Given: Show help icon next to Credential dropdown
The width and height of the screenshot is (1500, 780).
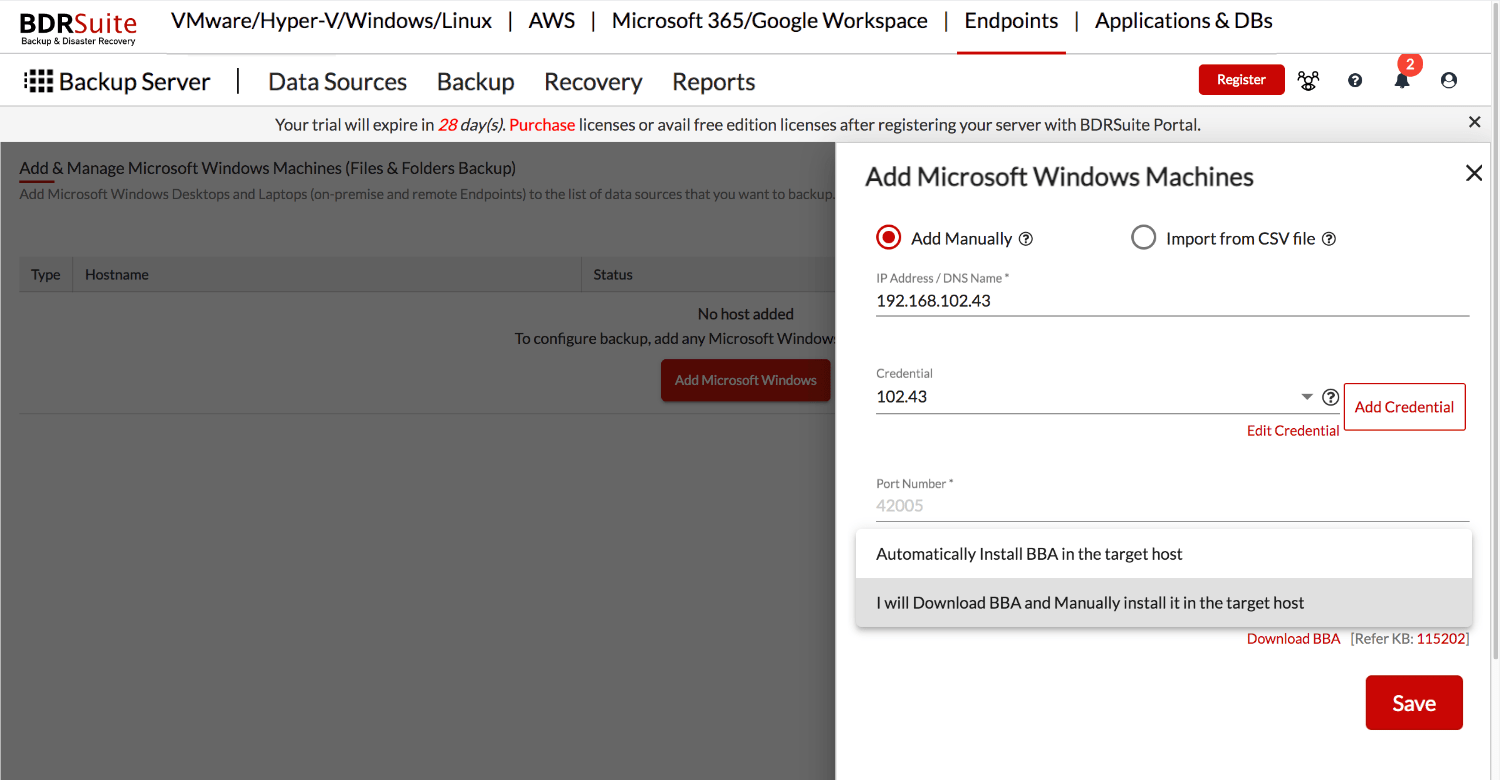Looking at the screenshot, I should pos(1330,397).
